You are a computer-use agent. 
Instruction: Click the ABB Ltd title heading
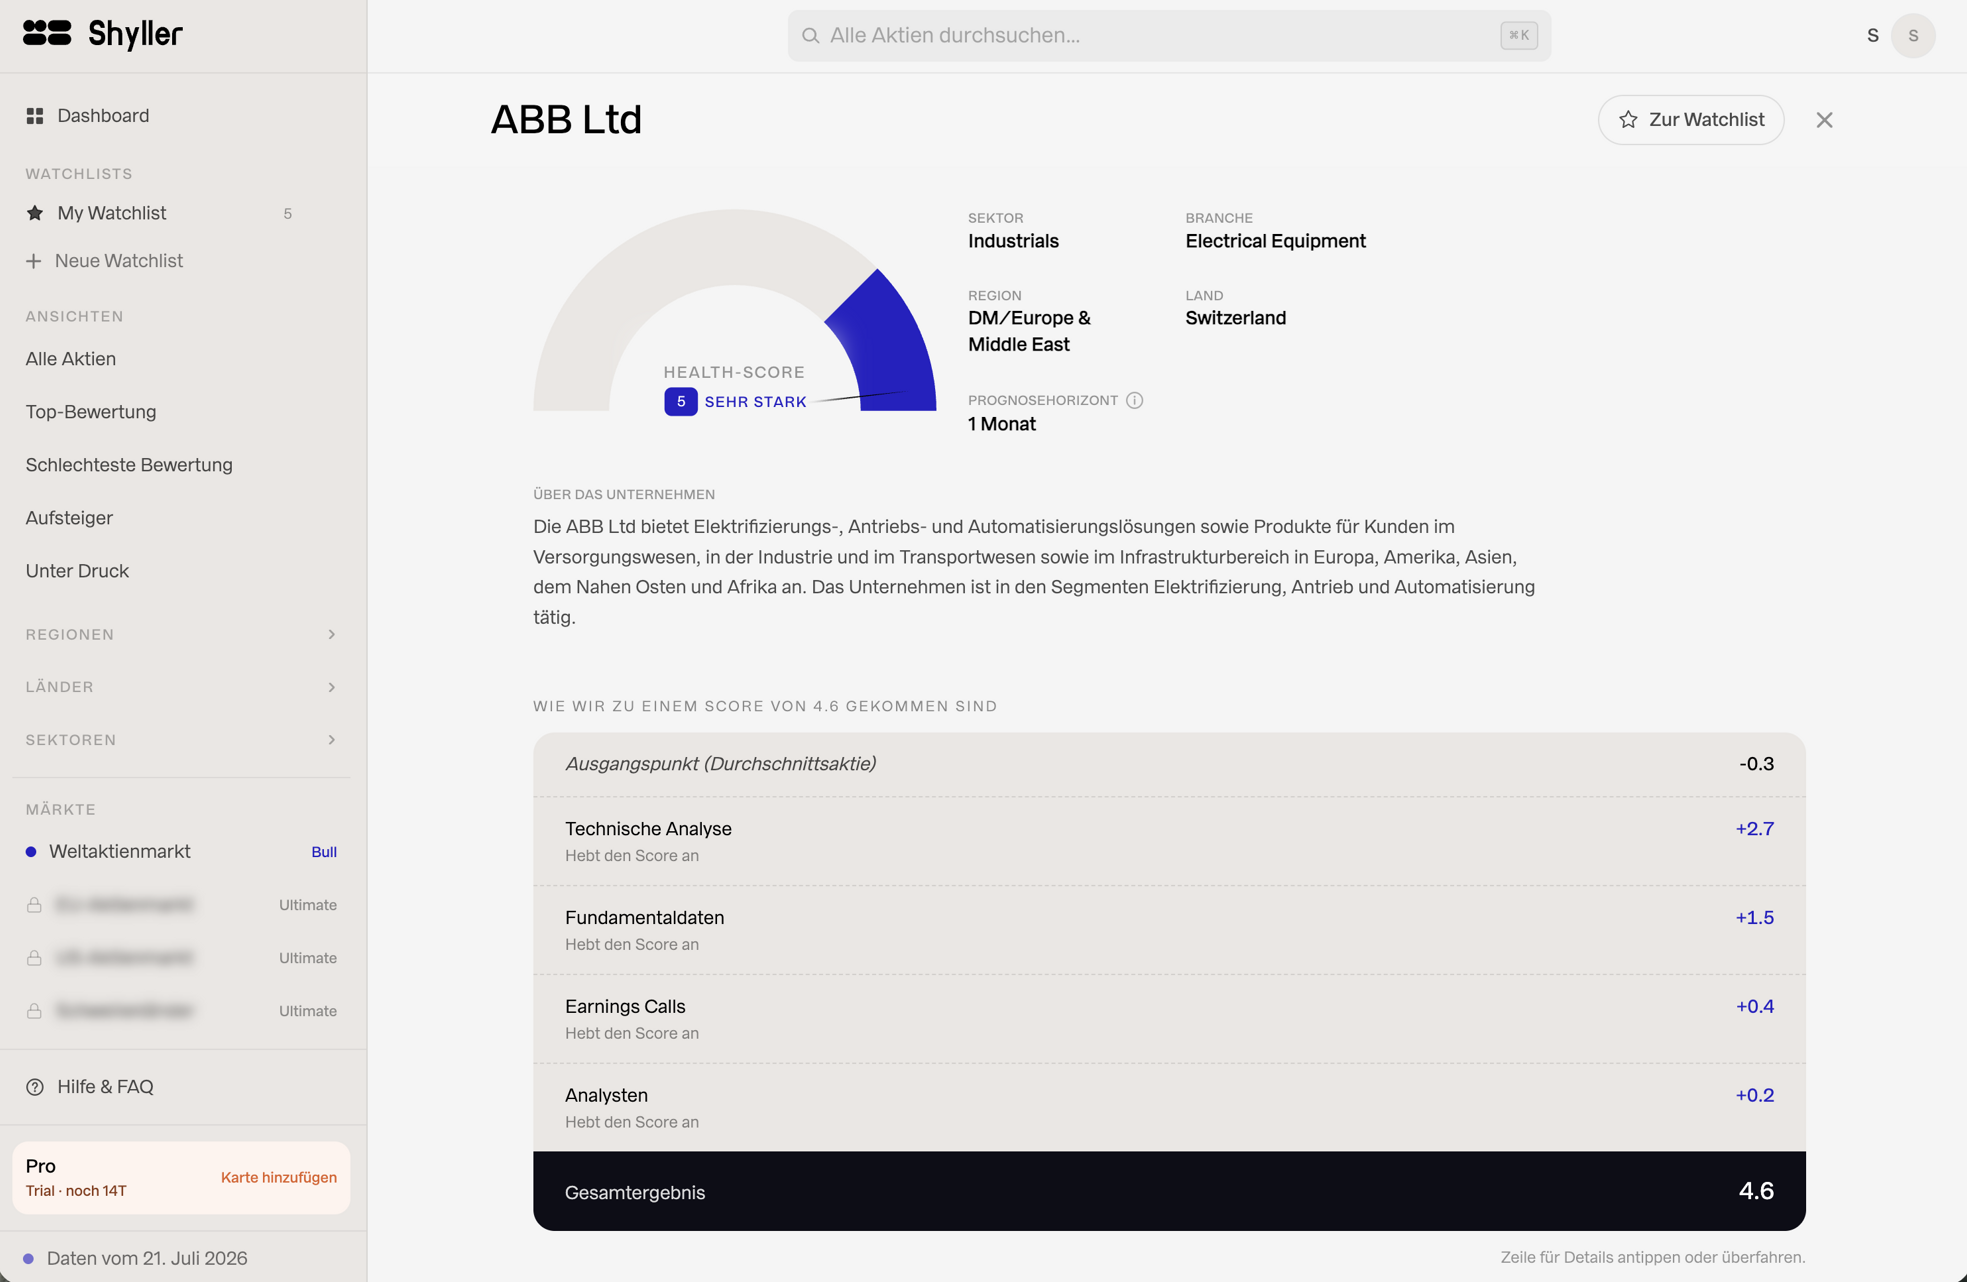pyautogui.click(x=566, y=120)
